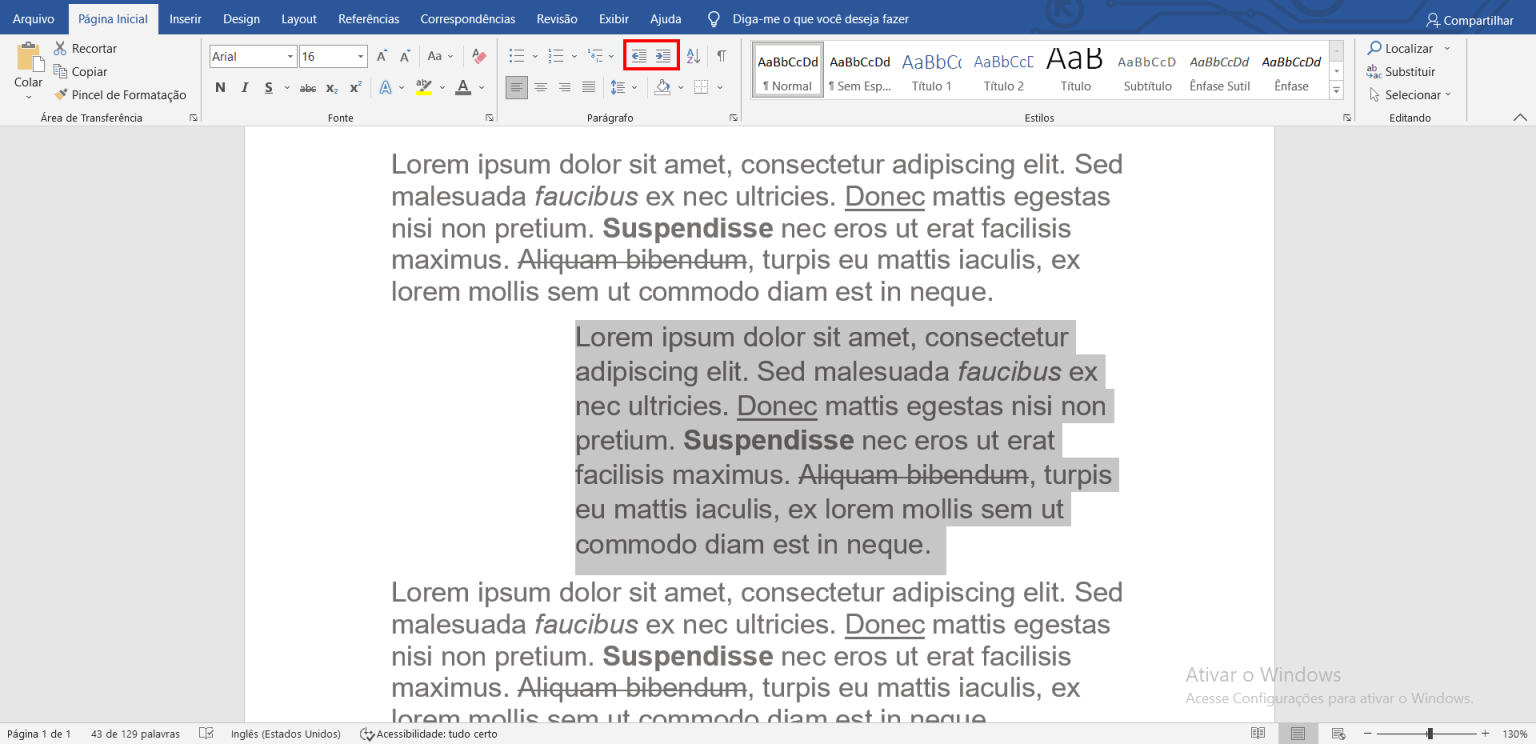Click the word count in the status bar
Viewport: 1536px width, 744px height.
134,733
